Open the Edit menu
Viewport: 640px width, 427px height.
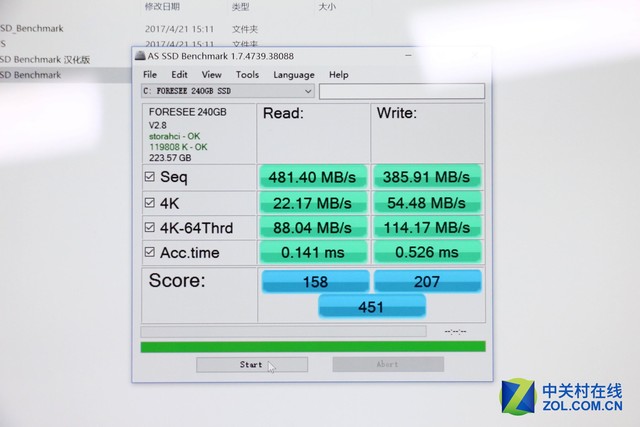click(x=179, y=75)
